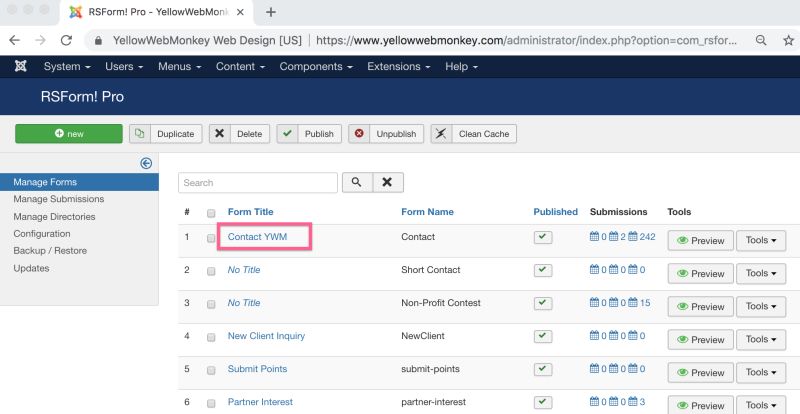Viewport: 800px width, 414px height.
Task: Click the Duplicate button
Action: click(166, 134)
